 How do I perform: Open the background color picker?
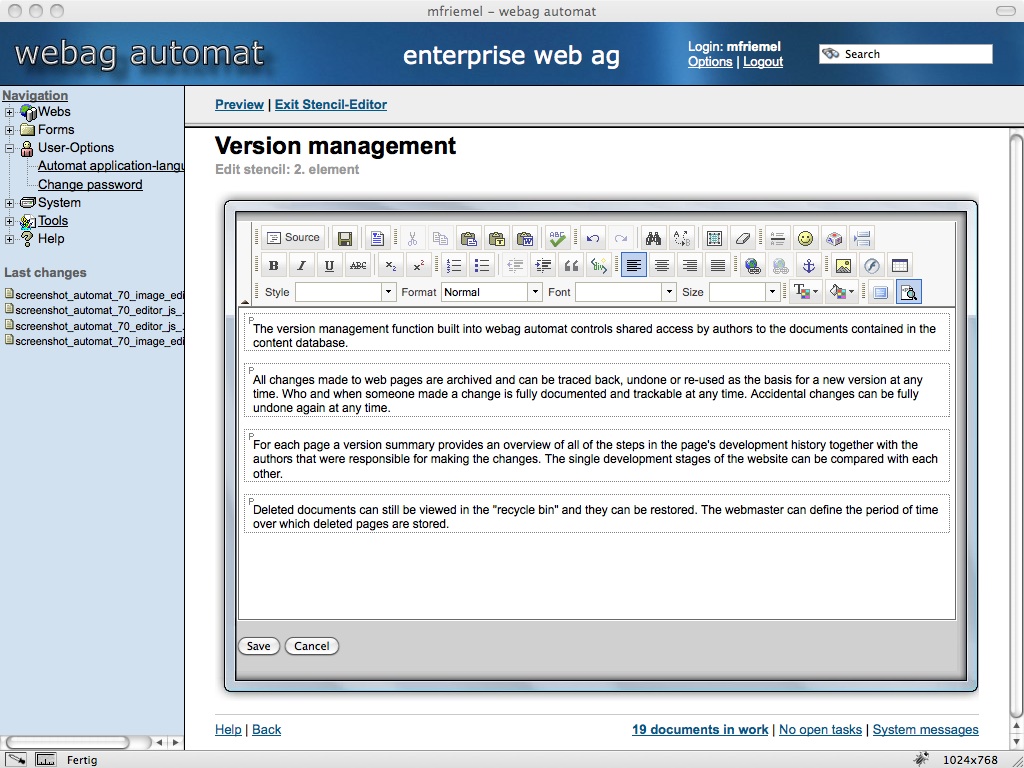pyautogui.click(x=842, y=292)
